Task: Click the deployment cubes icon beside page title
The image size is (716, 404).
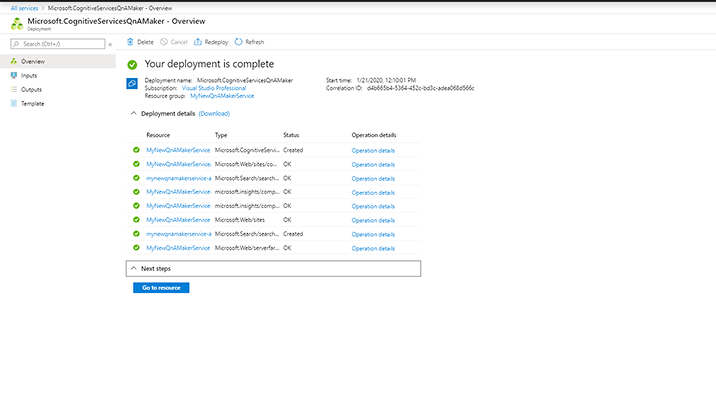Action: (x=17, y=24)
